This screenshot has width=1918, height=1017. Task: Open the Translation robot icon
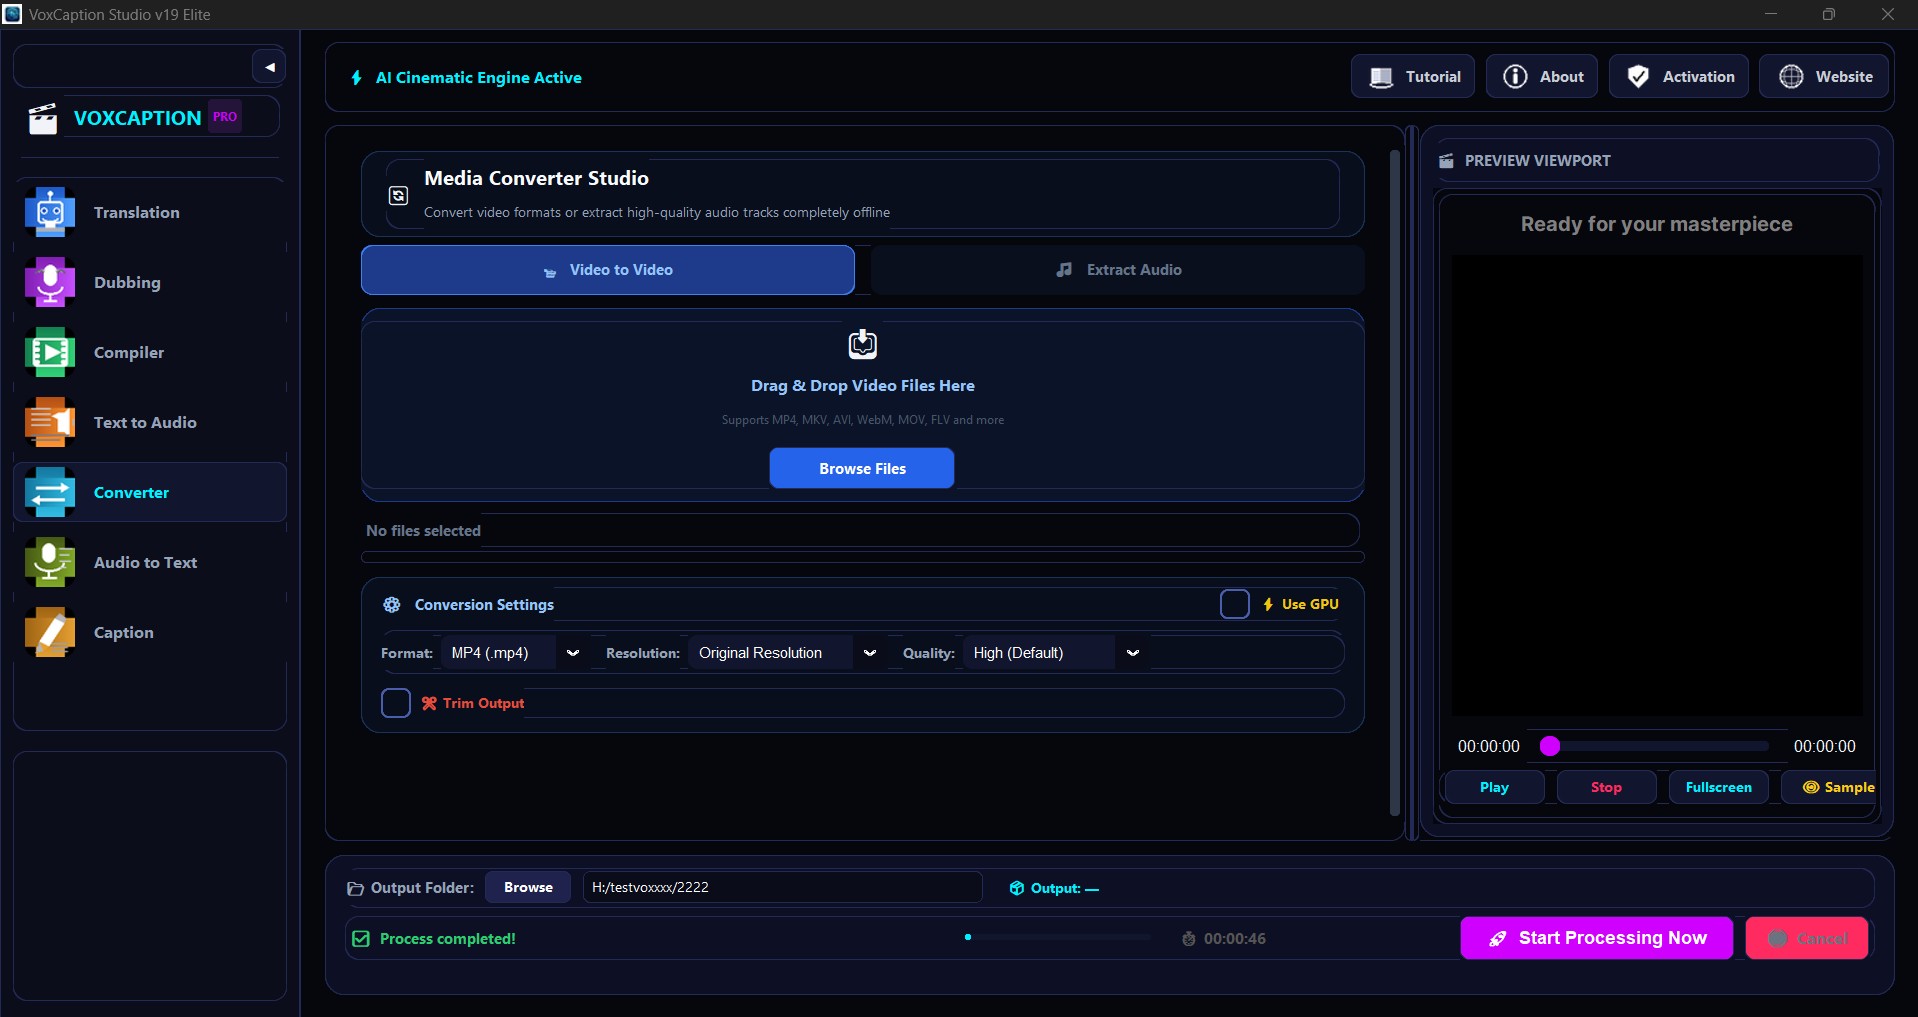pyautogui.click(x=50, y=212)
